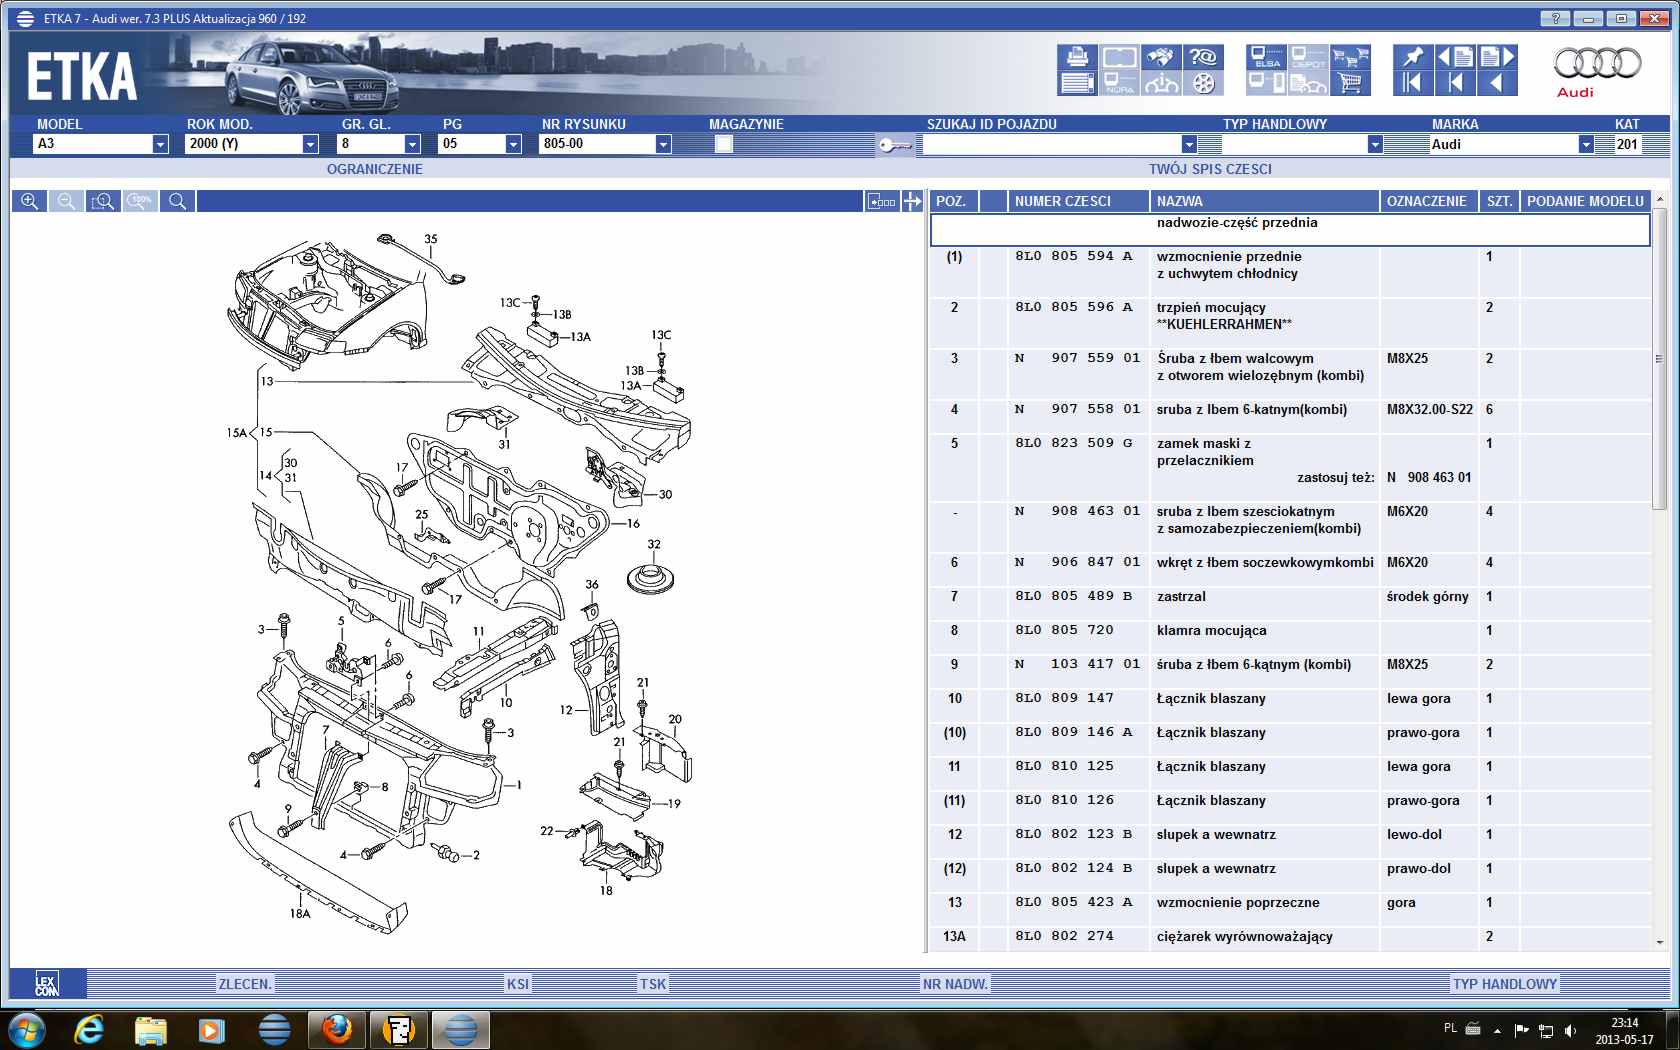The height and width of the screenshot is (1050, 1680).
Task: Click the motorcycle info icon
Action: [x=1161, y=83]
